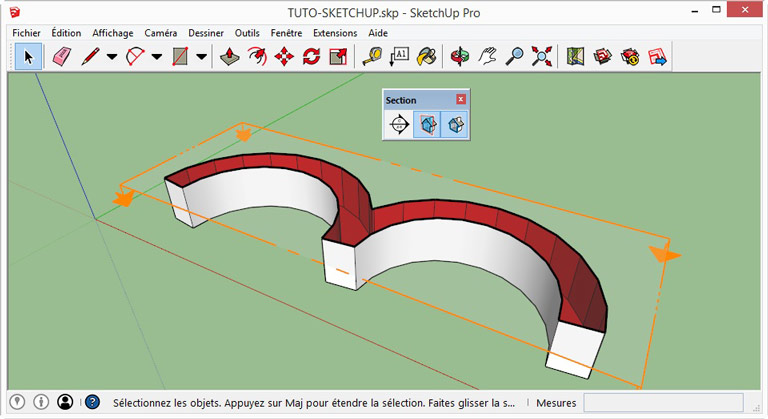The width and height of the screenshot is (768, 419).
Task: Activate the Push/Pull tool
Action: [229, 56]
